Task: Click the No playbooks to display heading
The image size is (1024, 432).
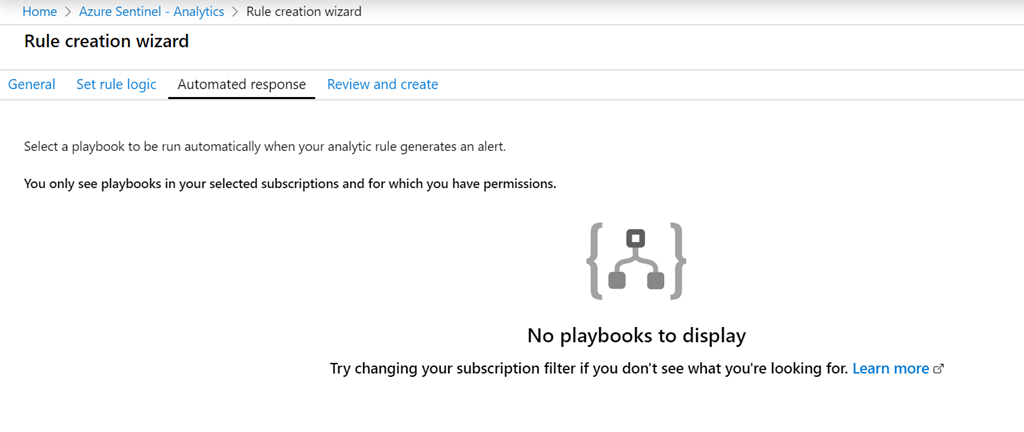Action: 636,335
